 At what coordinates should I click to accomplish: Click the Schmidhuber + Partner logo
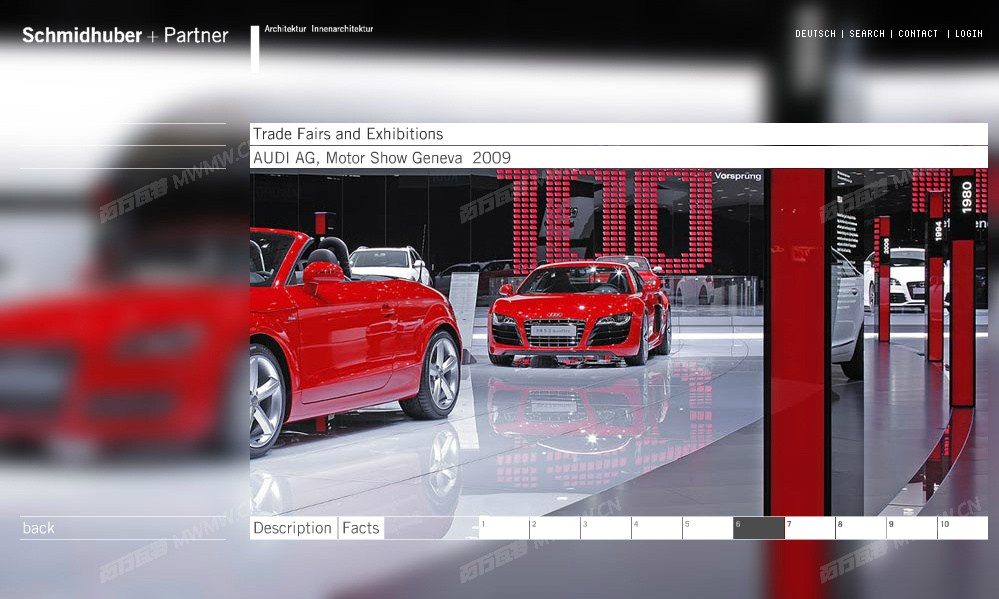125,35
